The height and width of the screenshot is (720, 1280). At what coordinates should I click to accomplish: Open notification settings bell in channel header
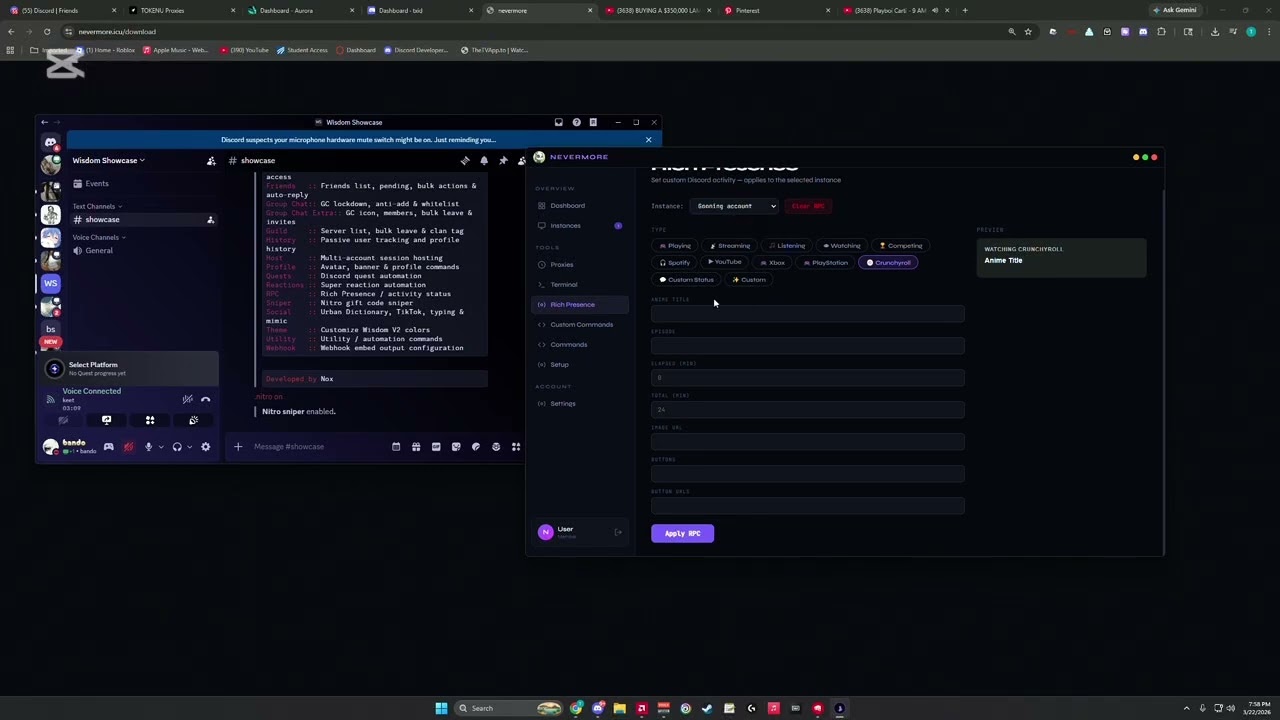[x=484, y=161]
